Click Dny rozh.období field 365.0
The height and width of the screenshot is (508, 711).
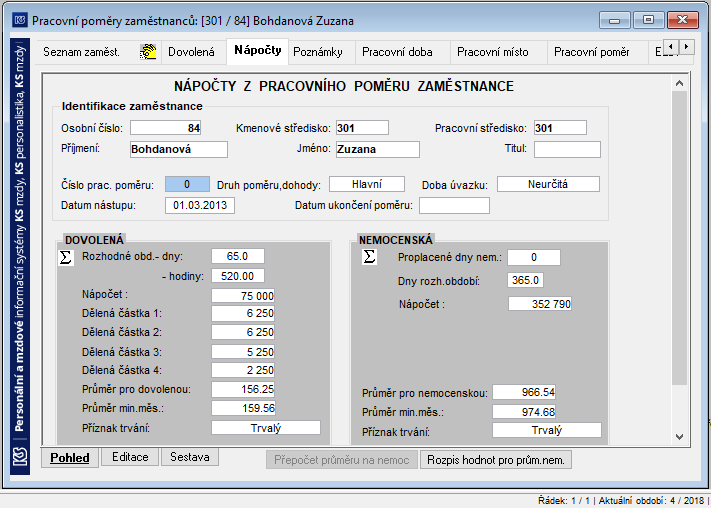point(526,280)
